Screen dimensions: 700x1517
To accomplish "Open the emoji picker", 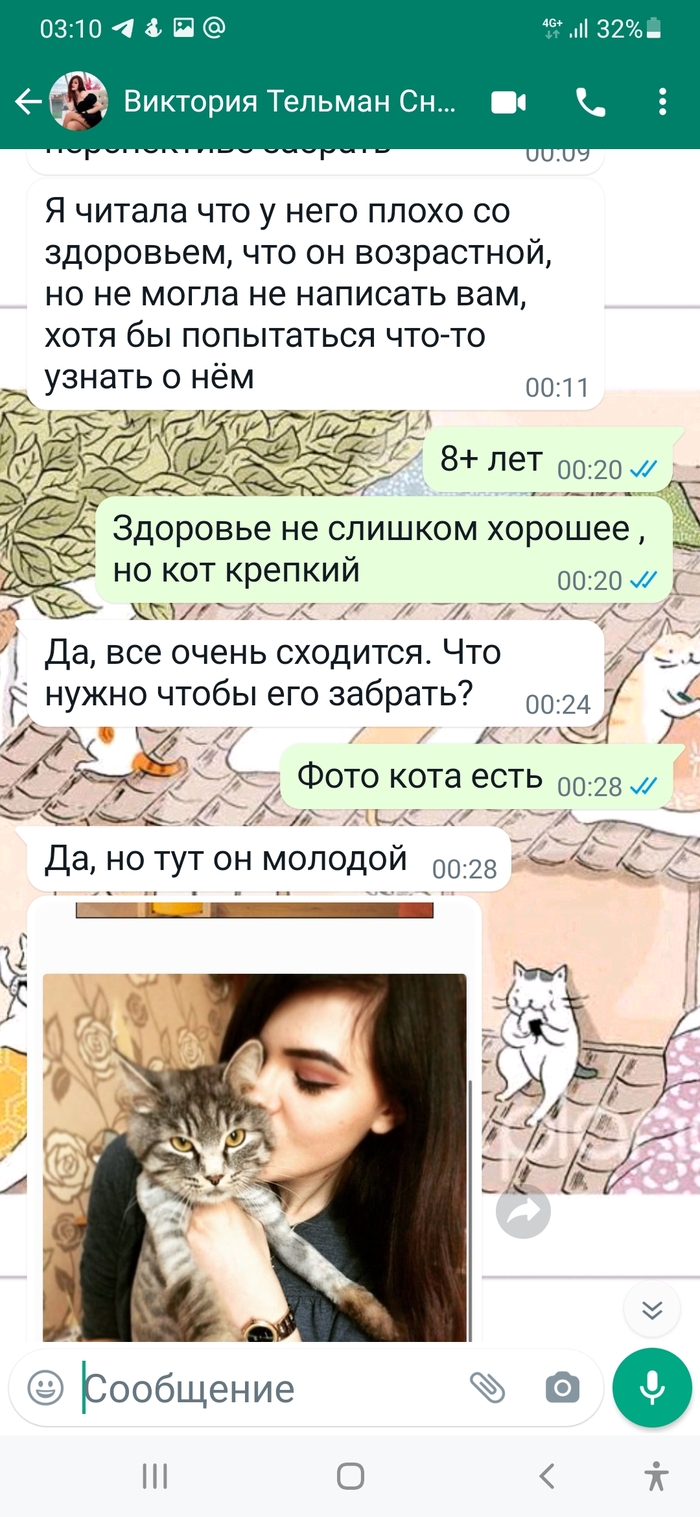I will [45, 1387].
